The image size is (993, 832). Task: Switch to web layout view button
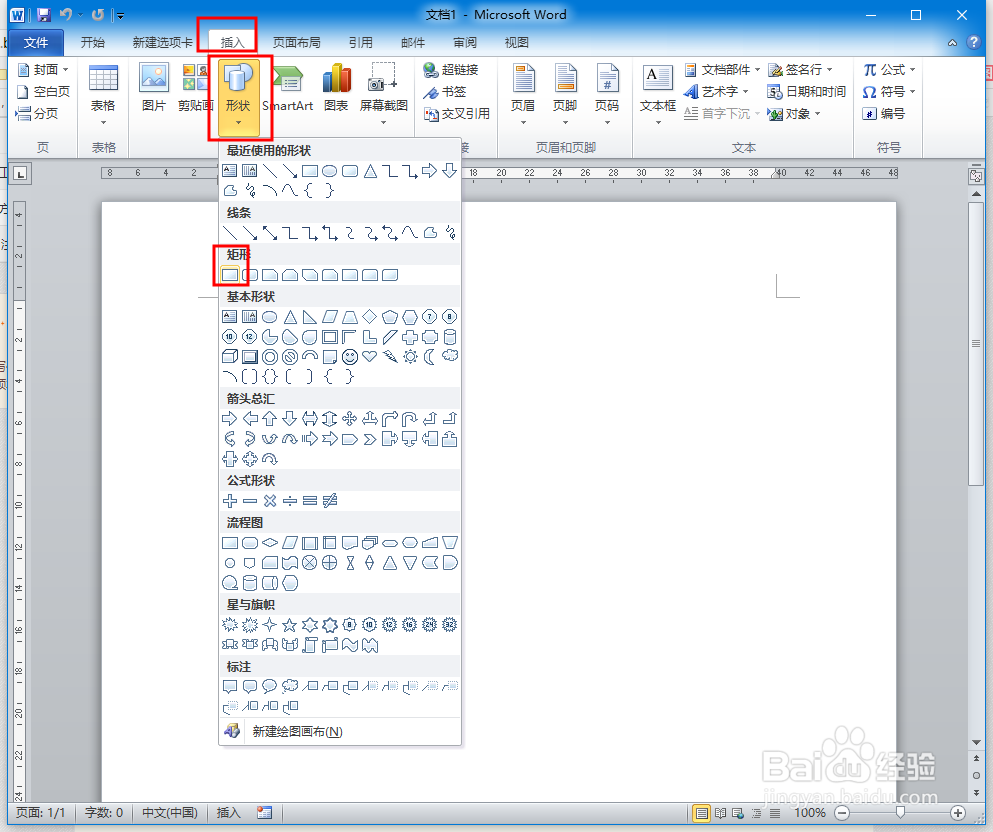[x=738, y=813]
